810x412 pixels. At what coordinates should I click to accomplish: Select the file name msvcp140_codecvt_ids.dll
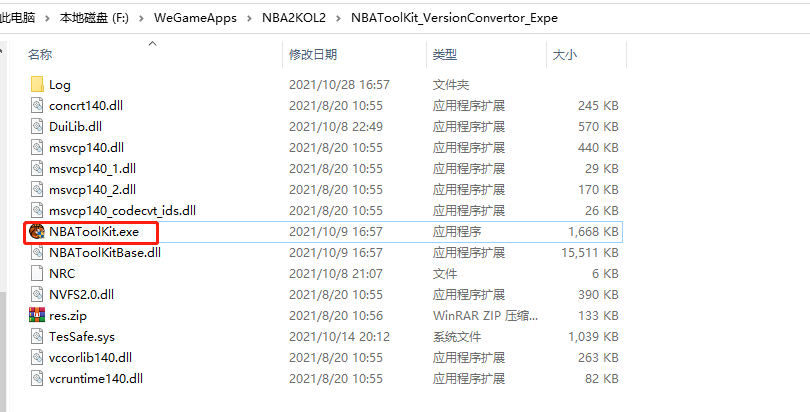(x=122, y=211)
